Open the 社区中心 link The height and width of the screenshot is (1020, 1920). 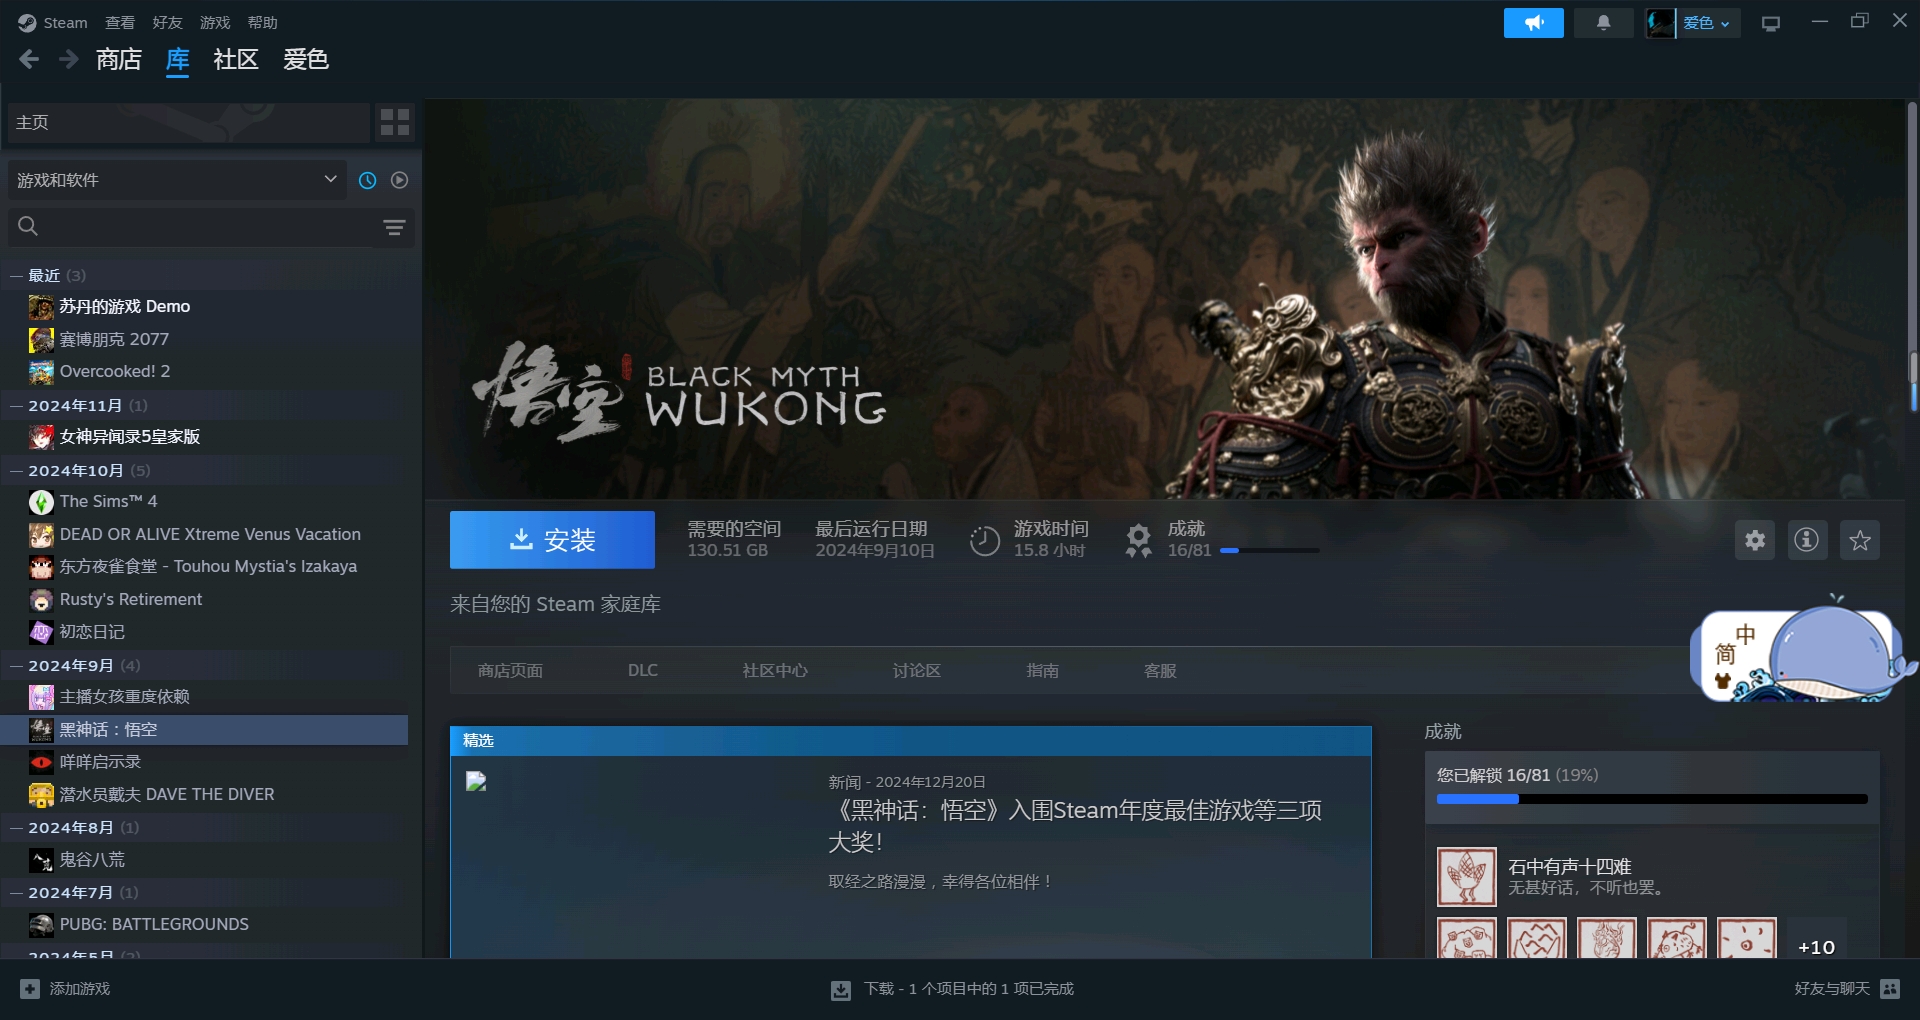point(775,670)
